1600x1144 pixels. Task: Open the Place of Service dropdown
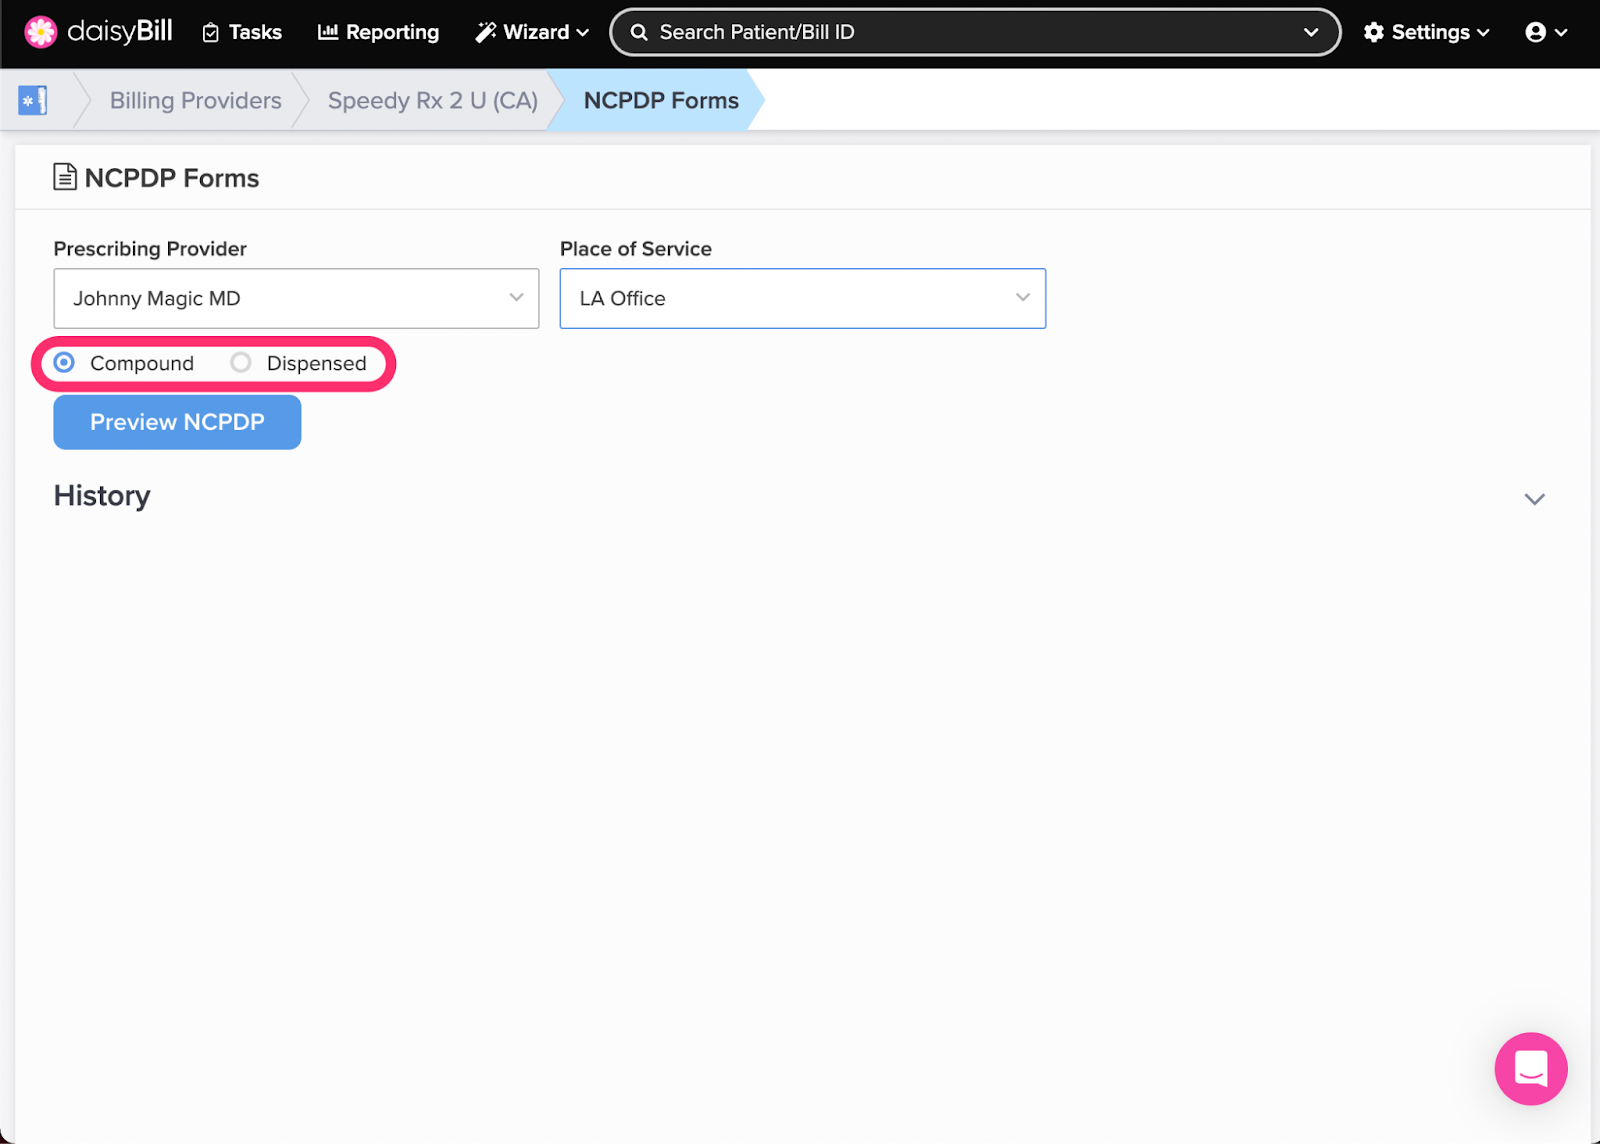803,298
